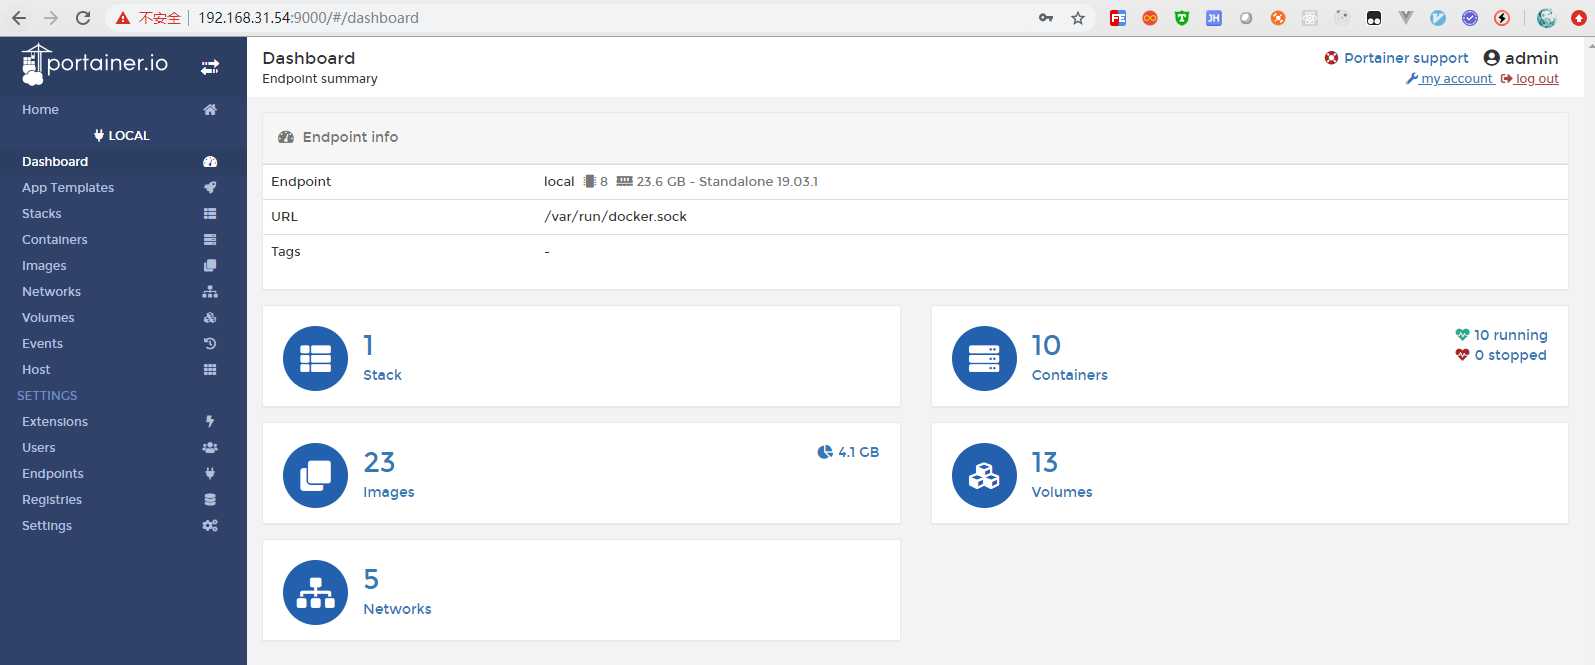The width and height of the screenshot is (1595, 665).
Task: Click the '10 running' status text
Action: tap(1510, 335)
